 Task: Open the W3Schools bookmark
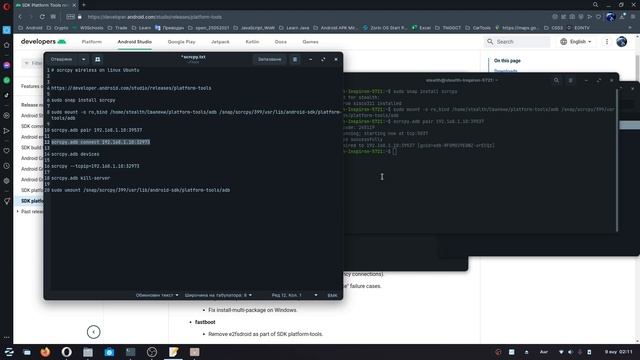[89, 28]
